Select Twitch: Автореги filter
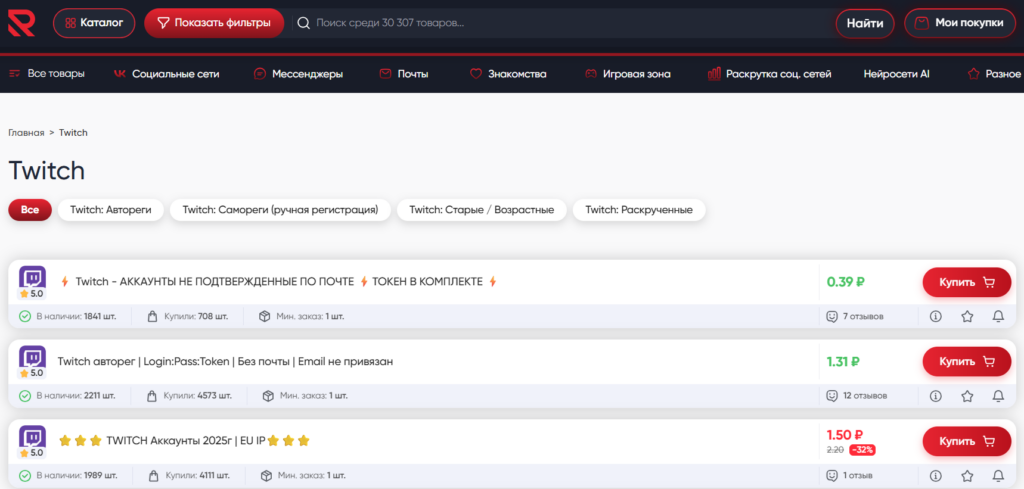Screen dimensions: 1024x489 (x=111, y=210)
